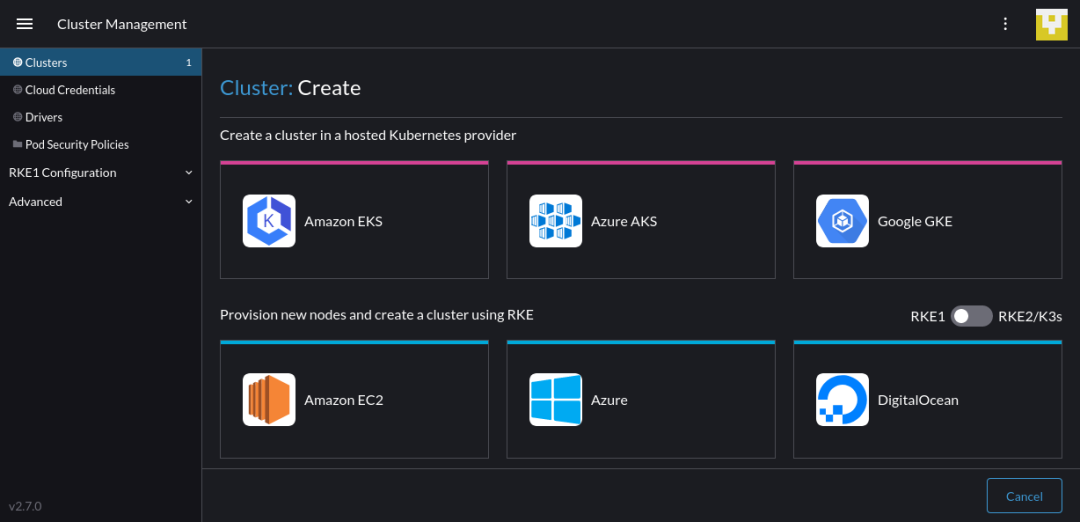Viewport: 1080px width, 522px height.
Task: Open Cloud Credentials in sidebar
Action: coord(101,90)
